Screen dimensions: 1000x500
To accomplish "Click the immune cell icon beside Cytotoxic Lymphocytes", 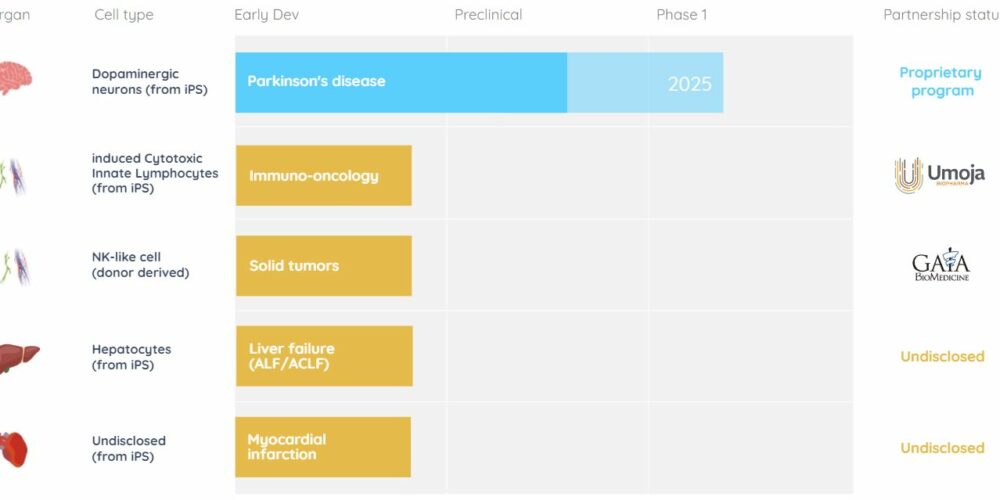I will (13, 177).
